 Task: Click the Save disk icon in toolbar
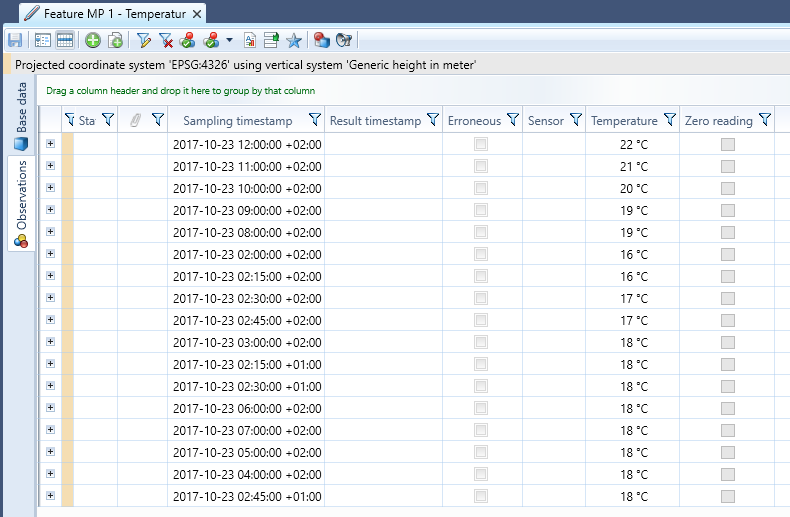tap(15, 40)
